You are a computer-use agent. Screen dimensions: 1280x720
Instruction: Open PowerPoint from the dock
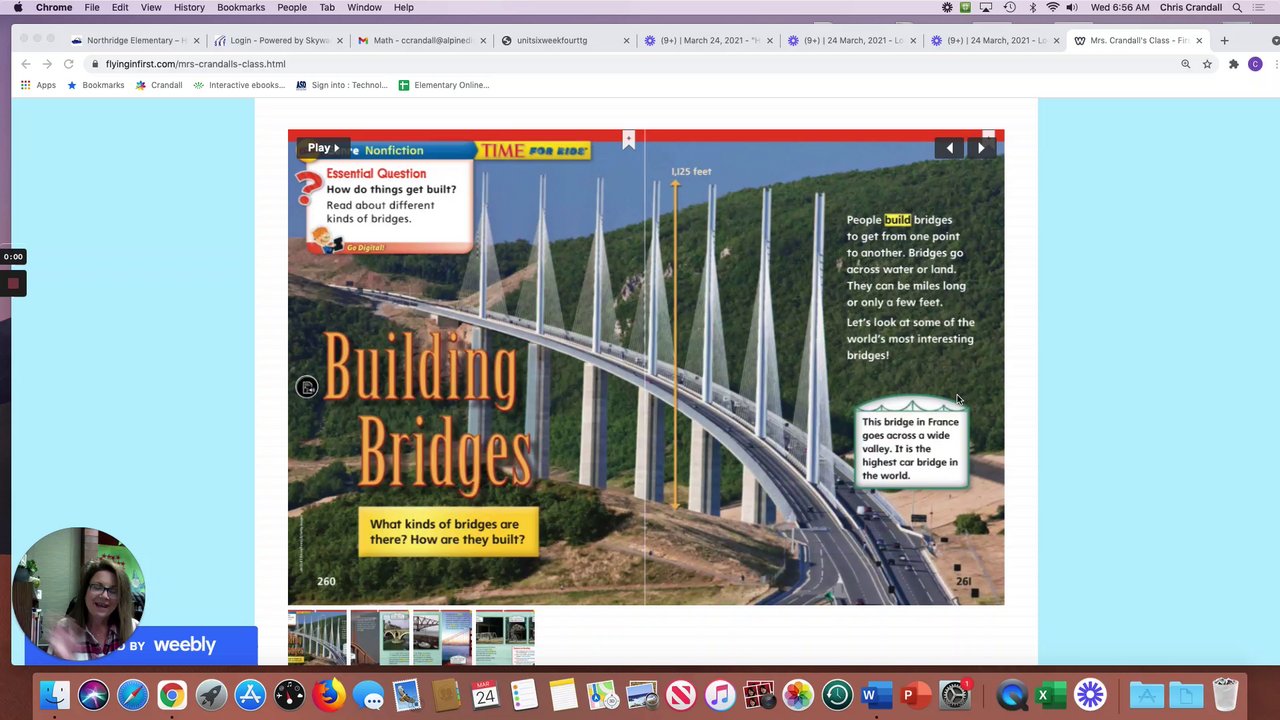click(x=915, y=694)
